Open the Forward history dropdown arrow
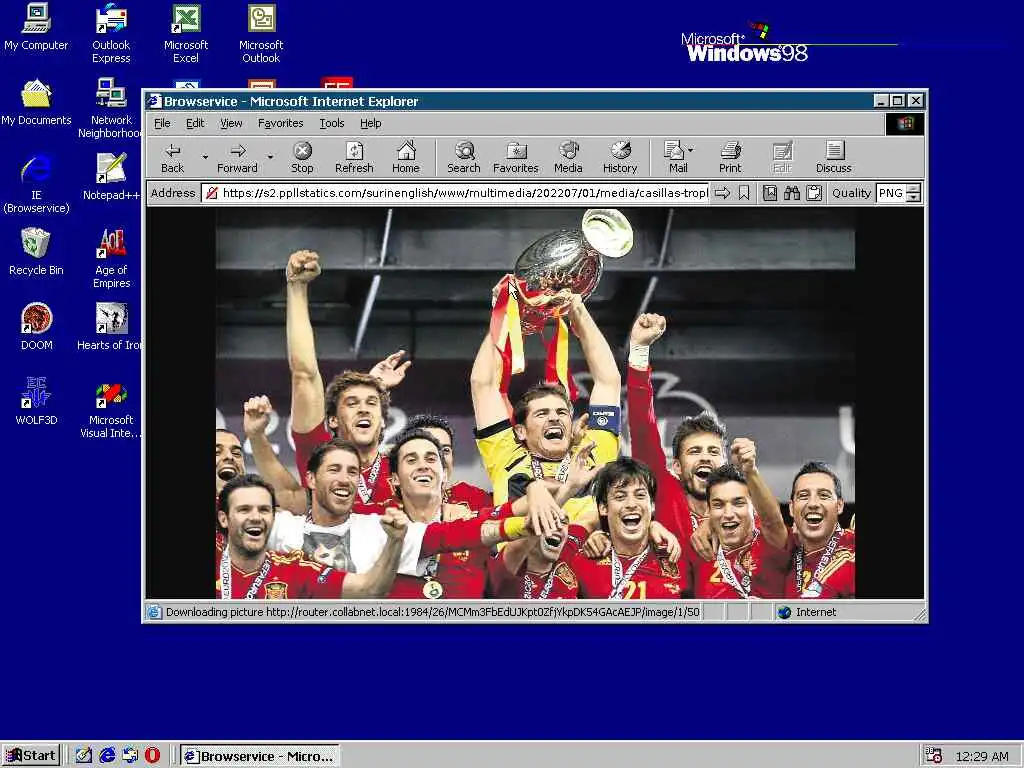Image resolution: width=1024 pixels, height=768 pixels. click(x=270, y=157)
